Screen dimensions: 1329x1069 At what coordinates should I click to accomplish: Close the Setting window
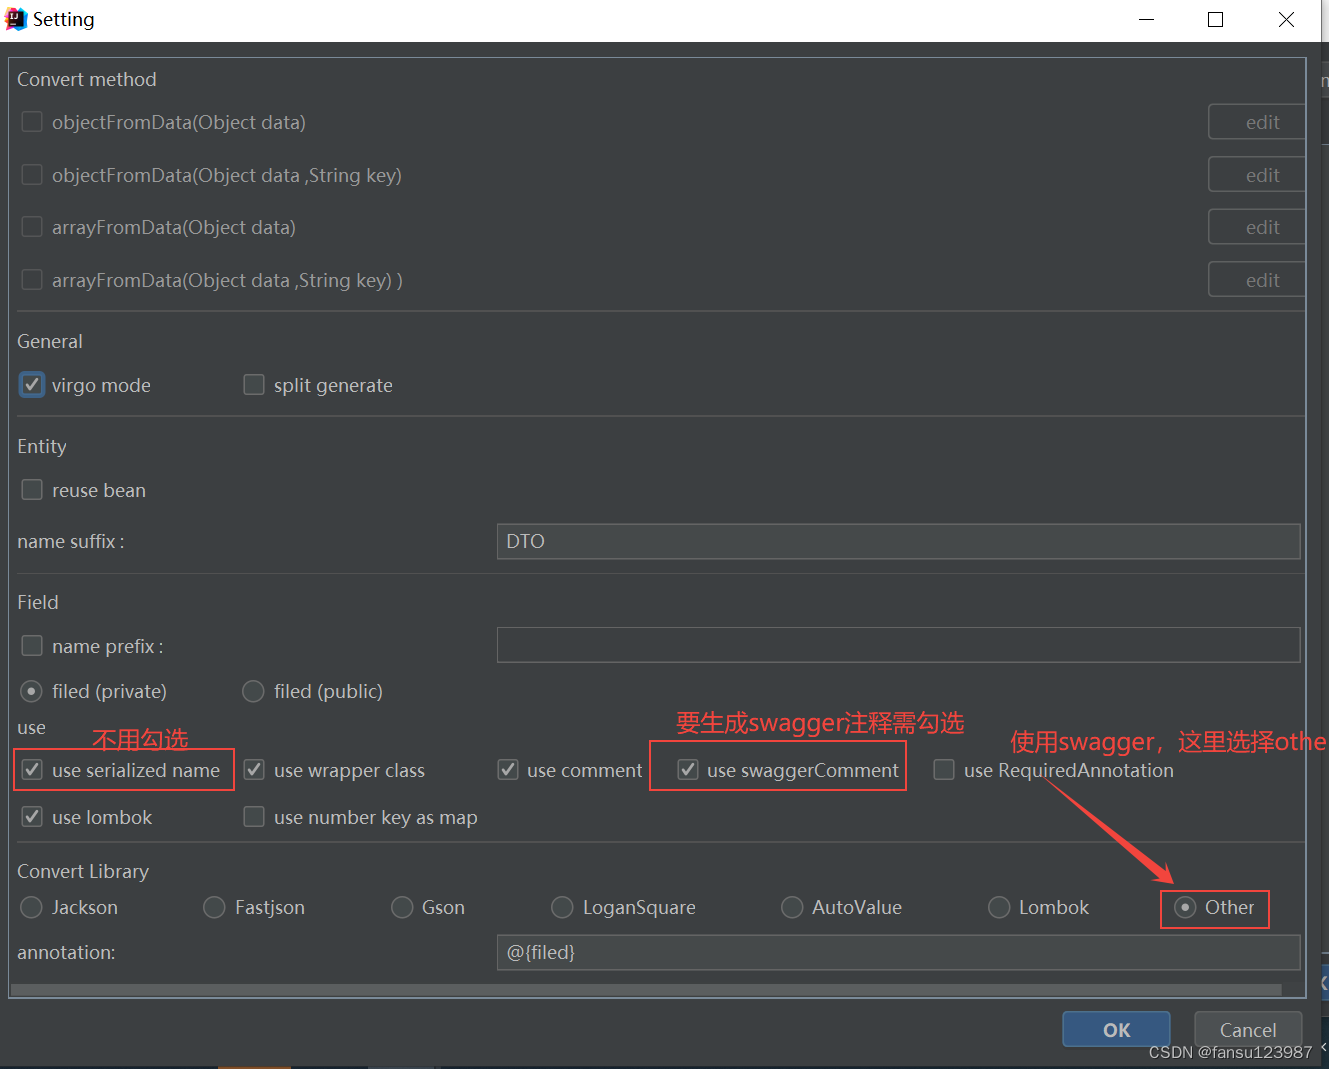(1287, 20)
